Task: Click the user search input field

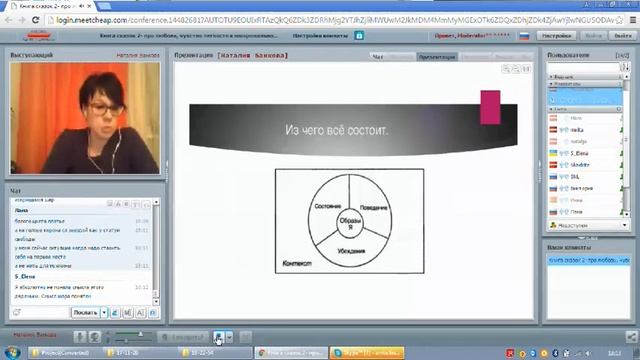Action: point(583,67)
